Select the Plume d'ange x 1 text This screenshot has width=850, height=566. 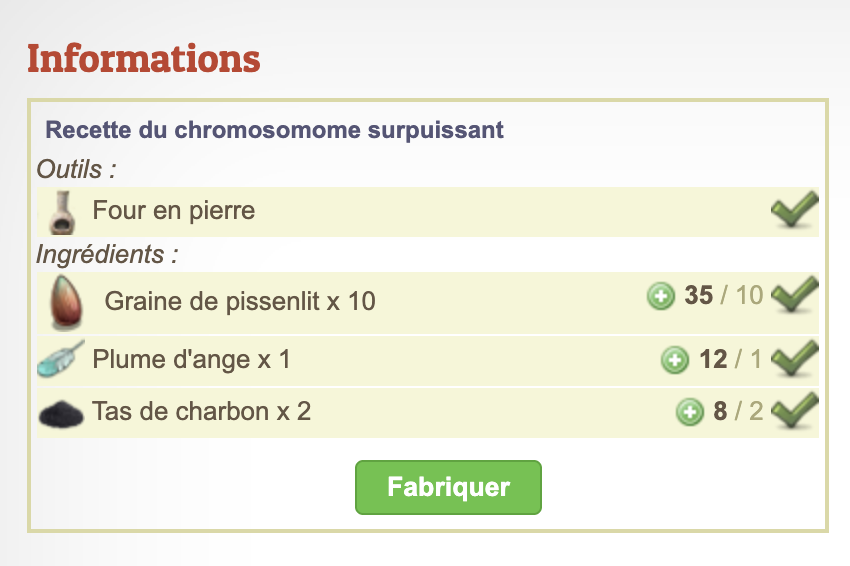coord(191,358)
